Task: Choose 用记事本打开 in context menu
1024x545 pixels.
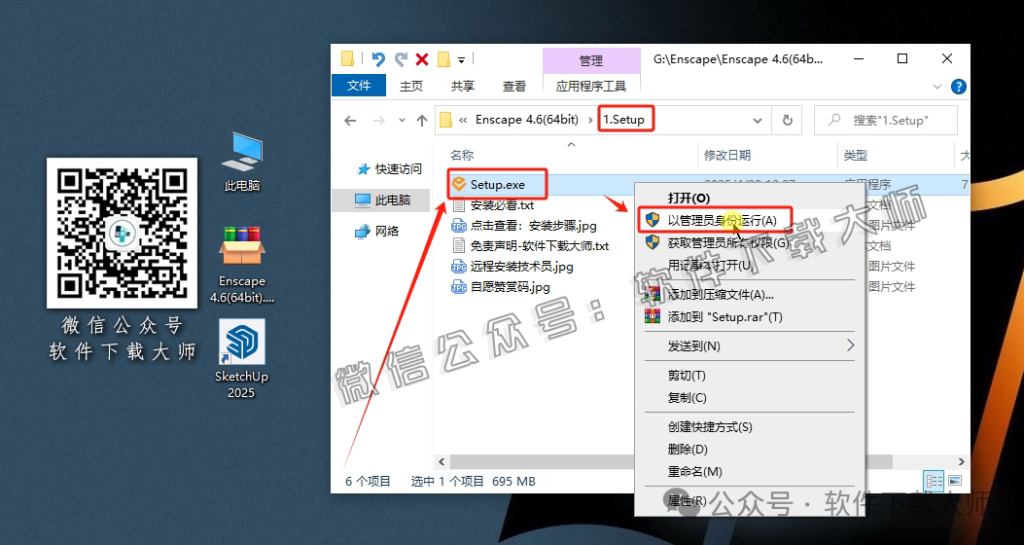Action: click(750, 264)
